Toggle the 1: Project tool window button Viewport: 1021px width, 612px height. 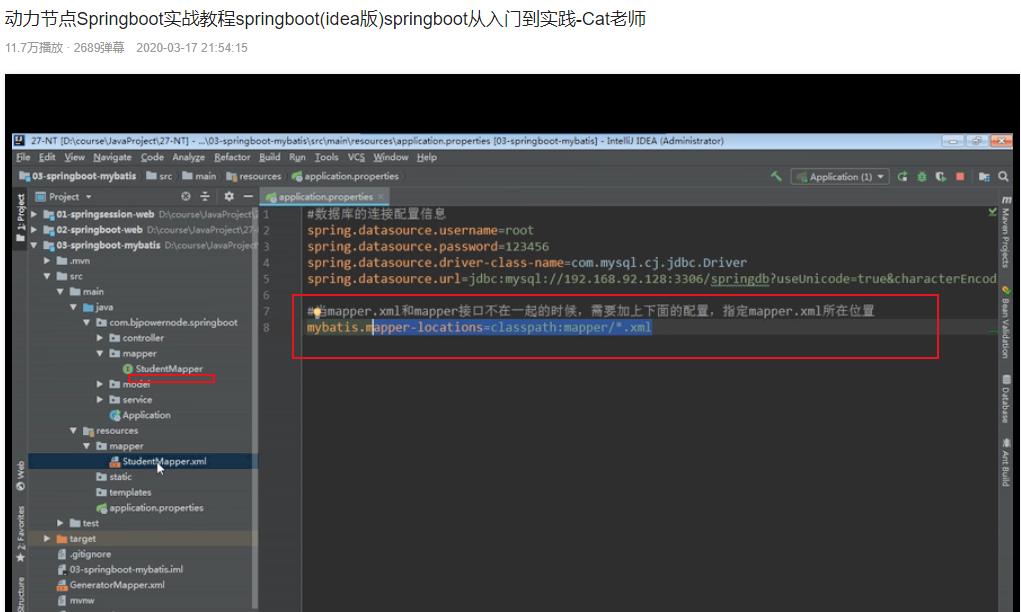tap(20, 217)
